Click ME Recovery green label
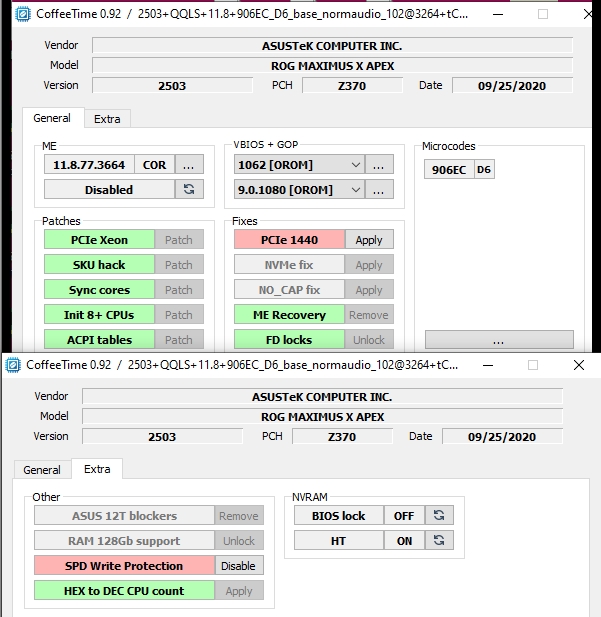Screen dimensions: 601x617 coord(289,315)
